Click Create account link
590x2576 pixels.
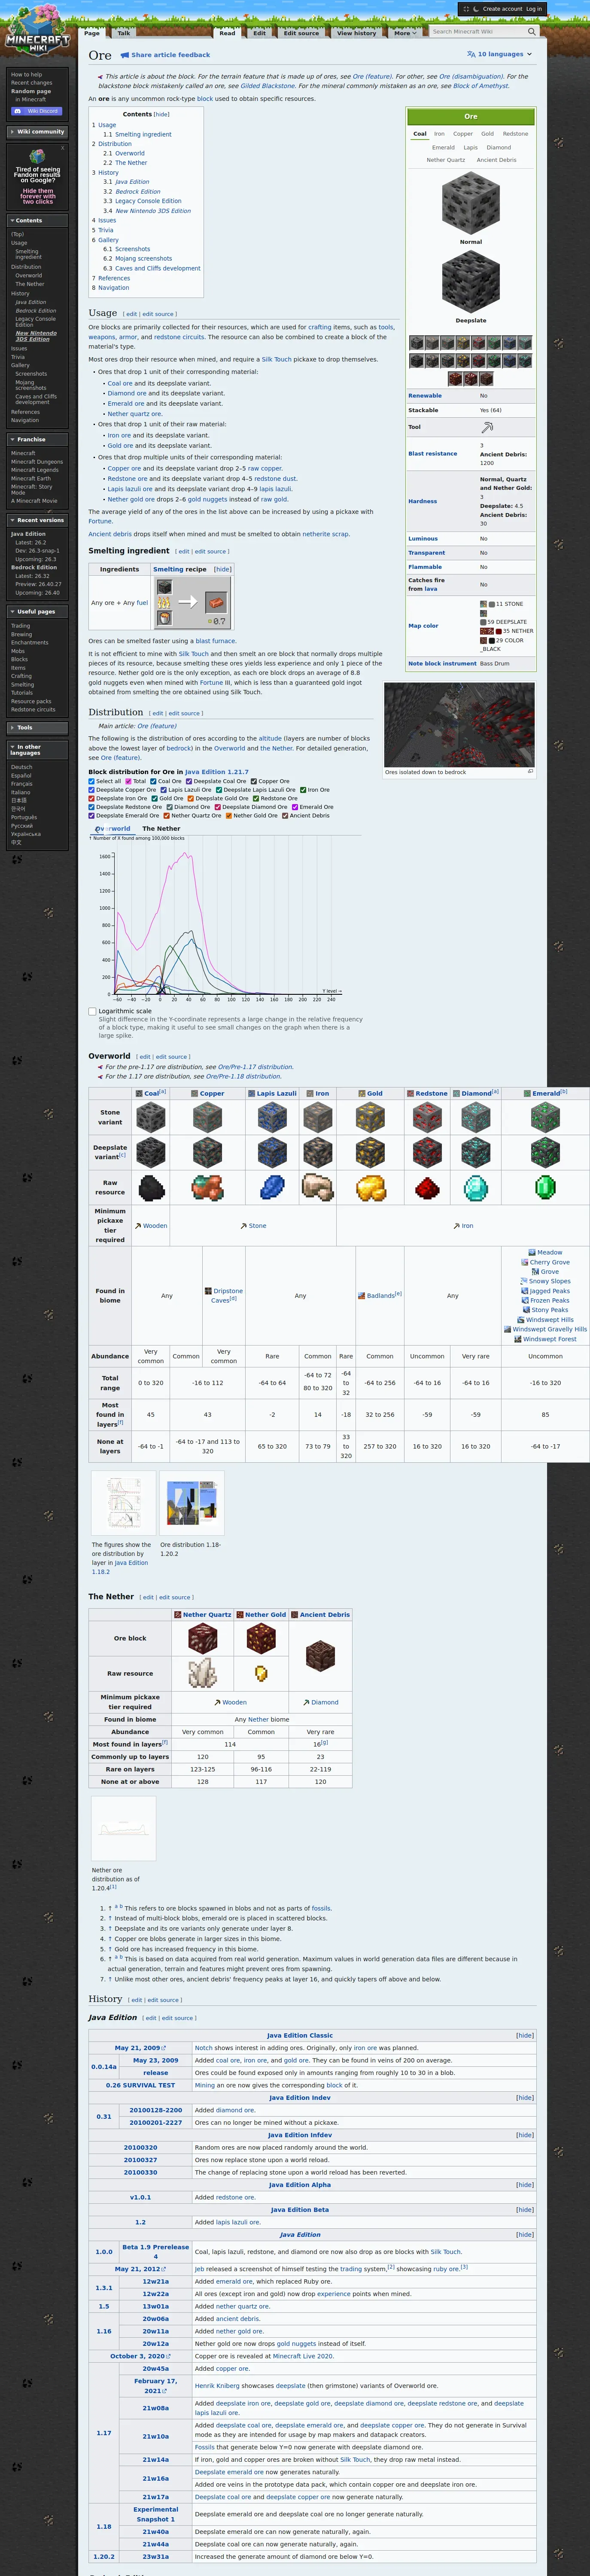502,9
